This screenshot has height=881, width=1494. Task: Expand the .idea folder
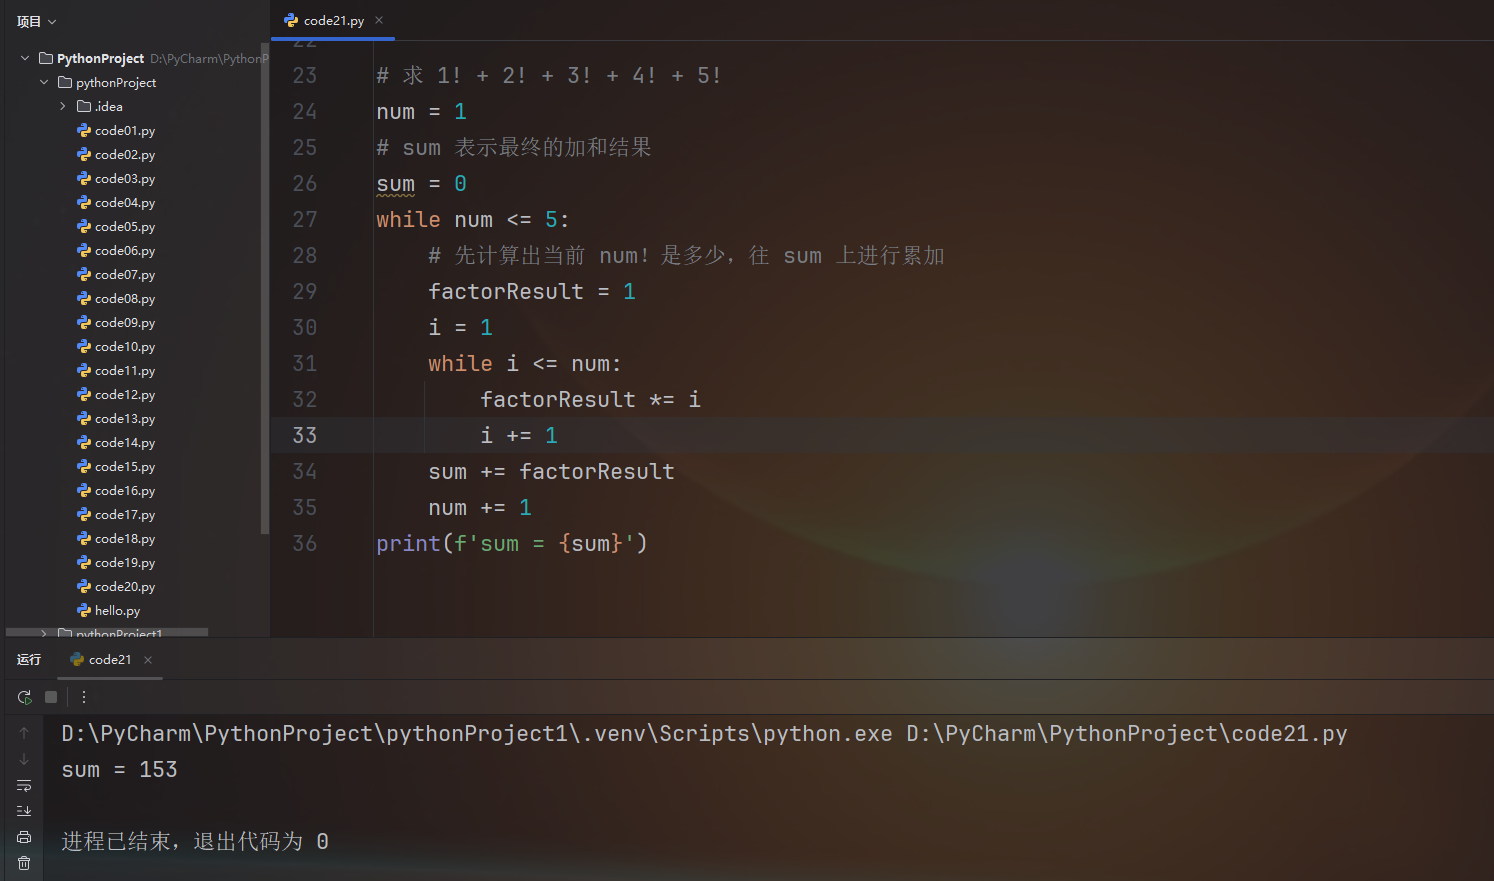click(63, 107)
